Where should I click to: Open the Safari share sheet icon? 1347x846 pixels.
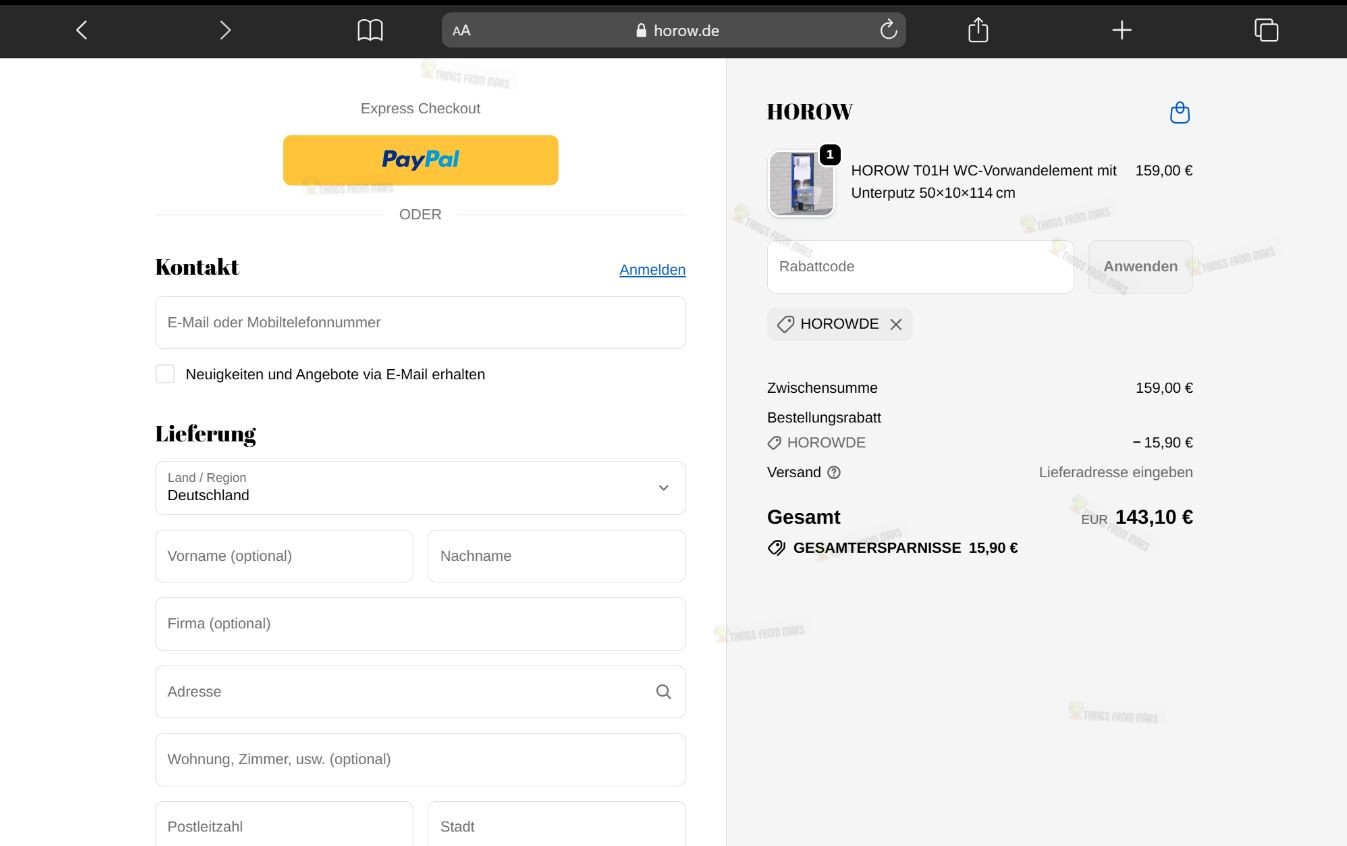point(978,30)
